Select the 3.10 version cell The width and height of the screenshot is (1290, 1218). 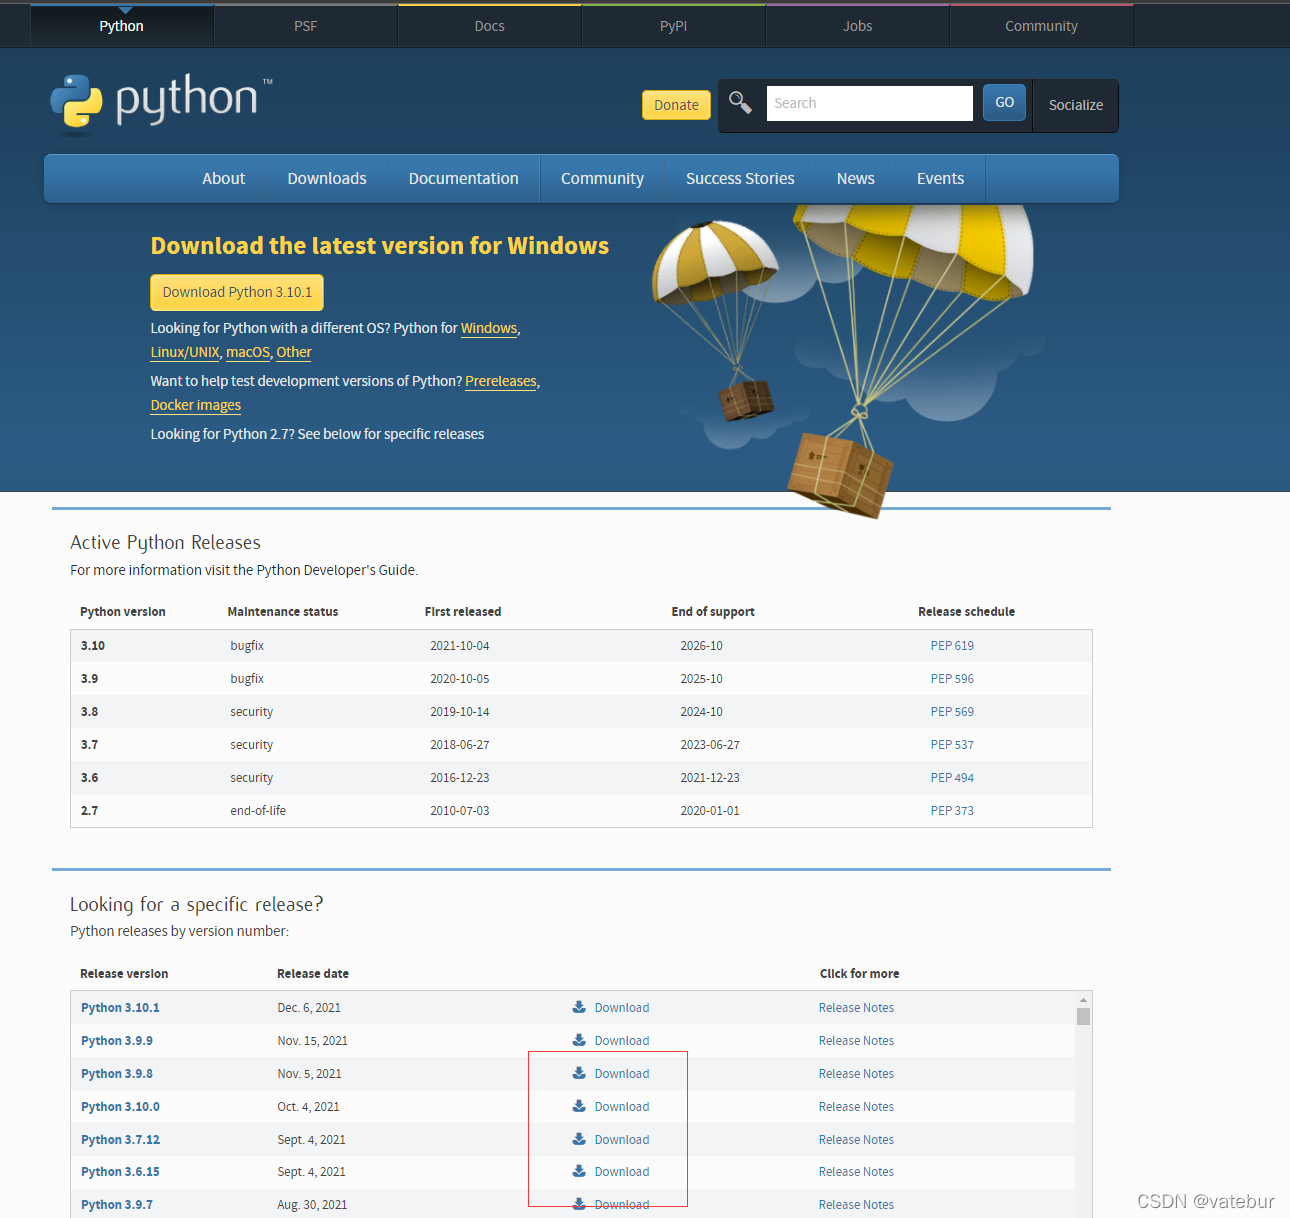(x=93, y=646)
